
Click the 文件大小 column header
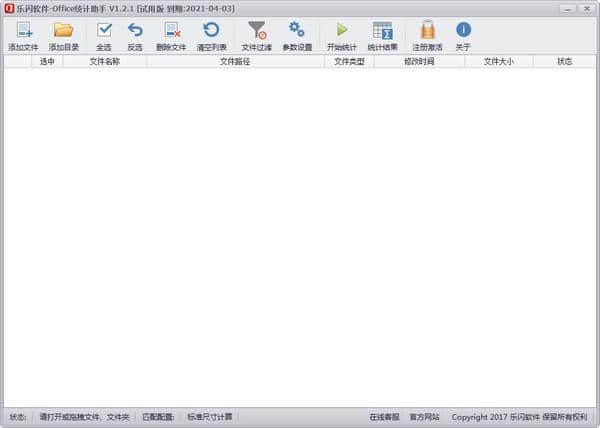pyautogui.click(x=498, y=61)
